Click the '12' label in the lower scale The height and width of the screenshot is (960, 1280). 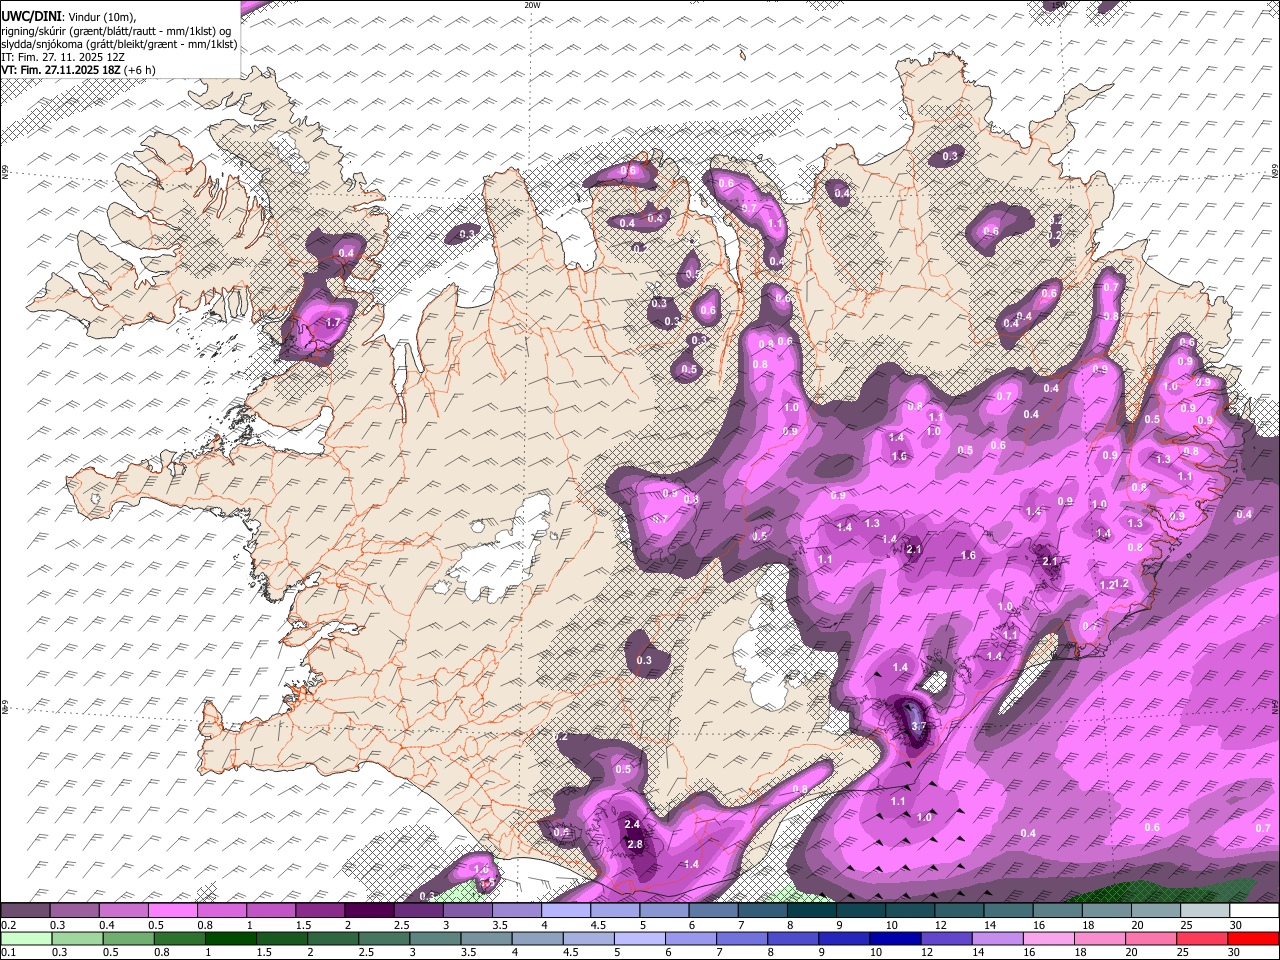(x=927, y=953)
